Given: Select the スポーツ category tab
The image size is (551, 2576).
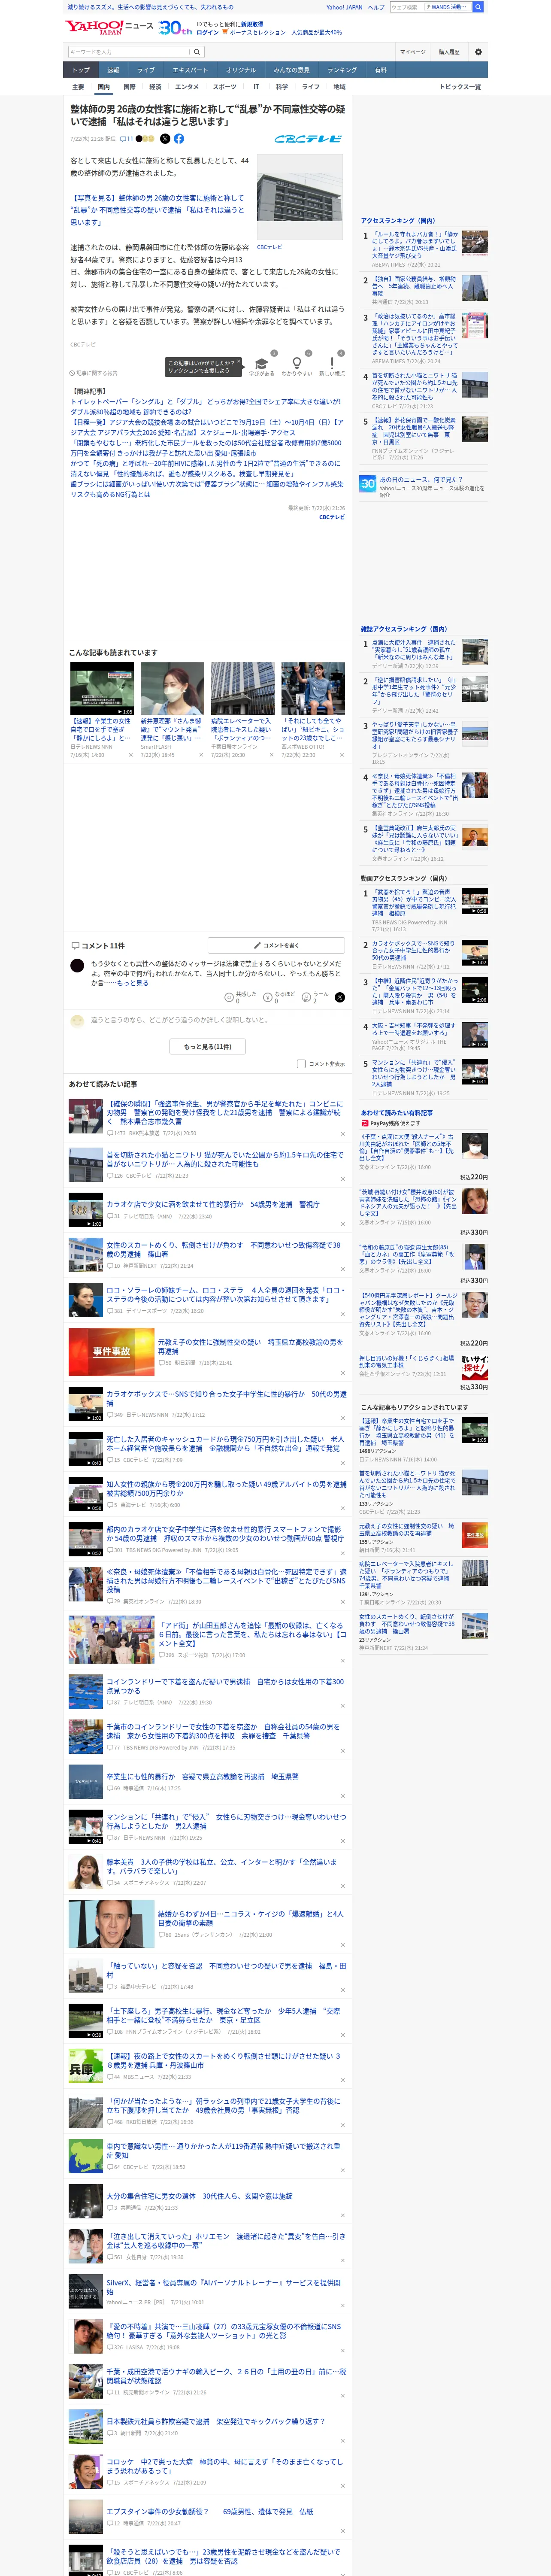Looking at the screenshot, I should tap(225, 87).
